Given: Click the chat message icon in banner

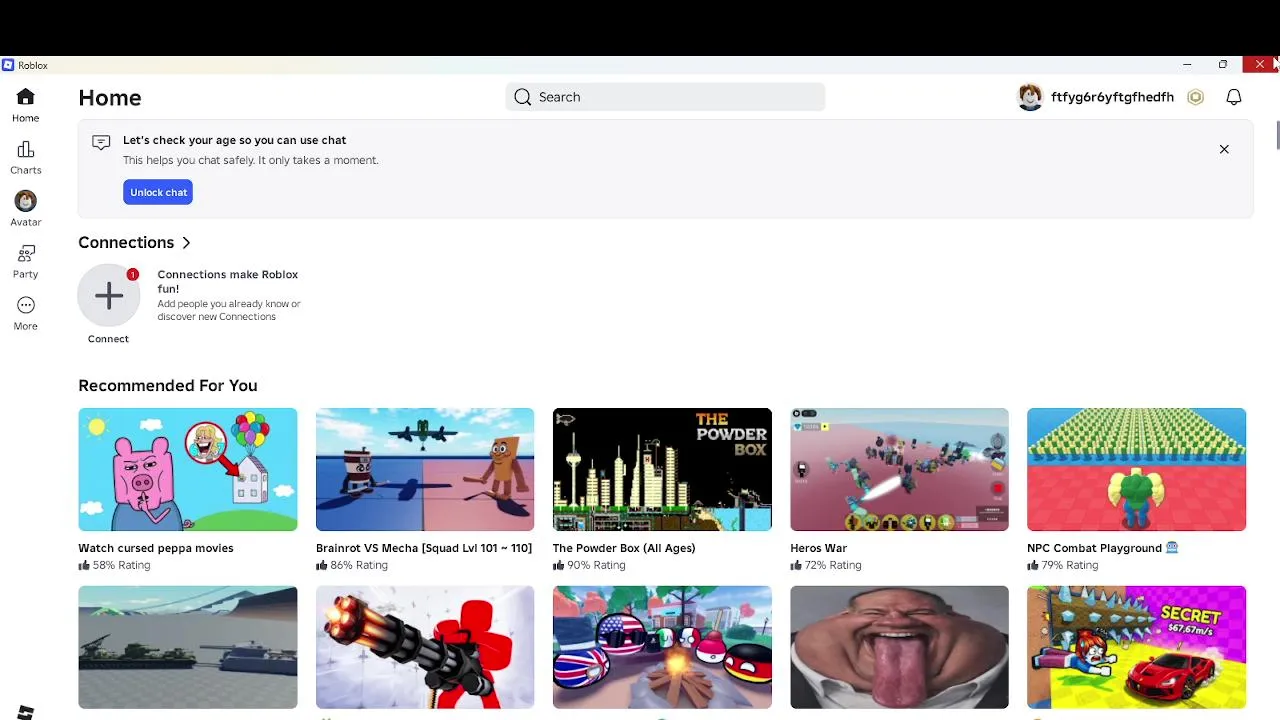Looking at the screenshot, I should [x=101, y=142].
